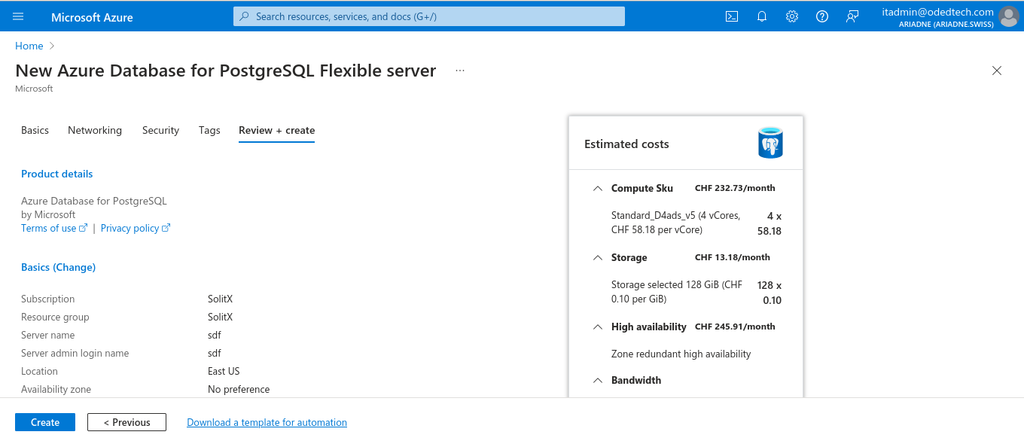
Task: Click the Standard_D4ads_v5 compute description
Action: click(676, 222)
